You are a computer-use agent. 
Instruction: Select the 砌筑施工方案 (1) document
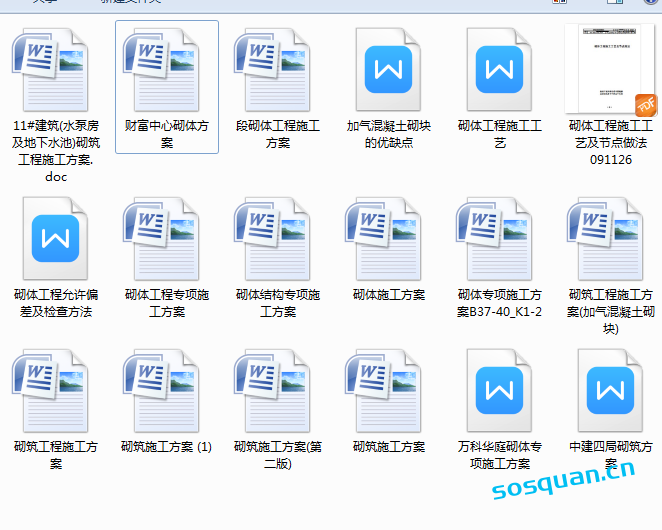click(167, 391)
